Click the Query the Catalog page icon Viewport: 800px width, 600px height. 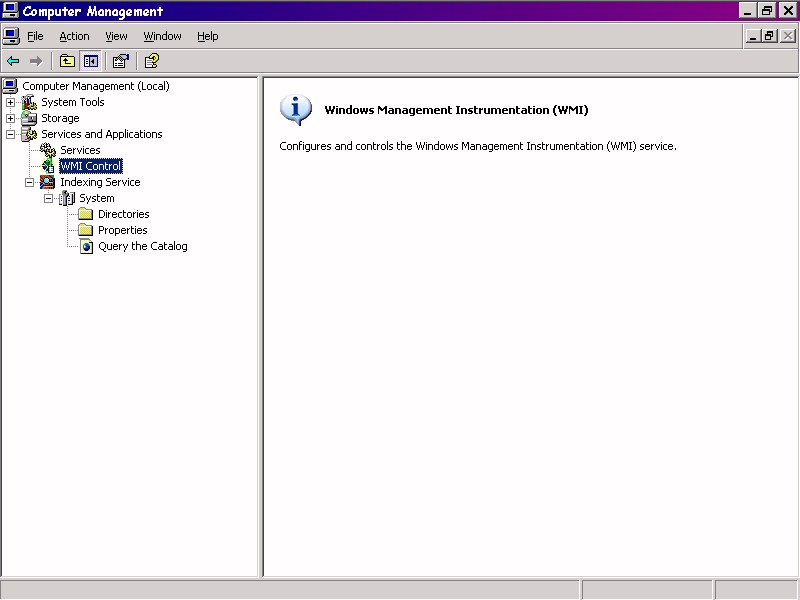point(86,246)
